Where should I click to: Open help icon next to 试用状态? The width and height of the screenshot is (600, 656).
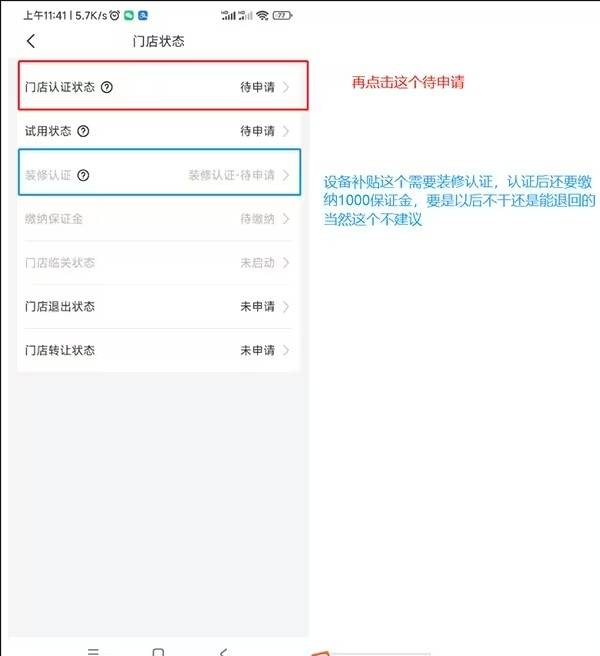coord(83,131)
